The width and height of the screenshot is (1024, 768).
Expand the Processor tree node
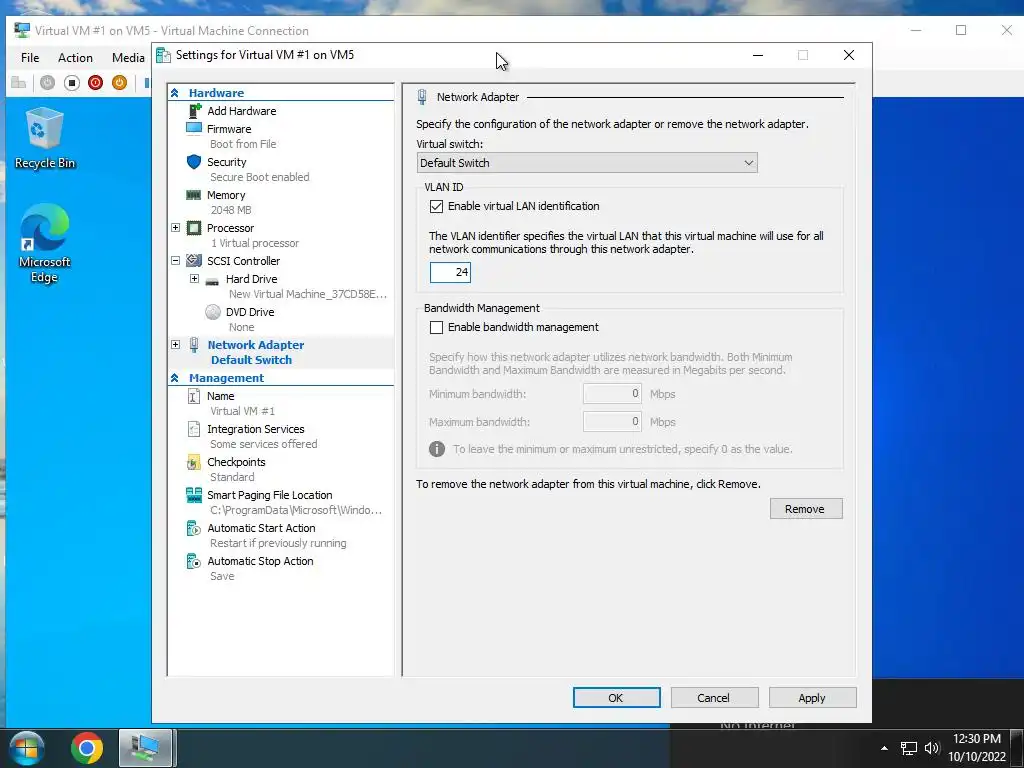click(x=176, y=228)
